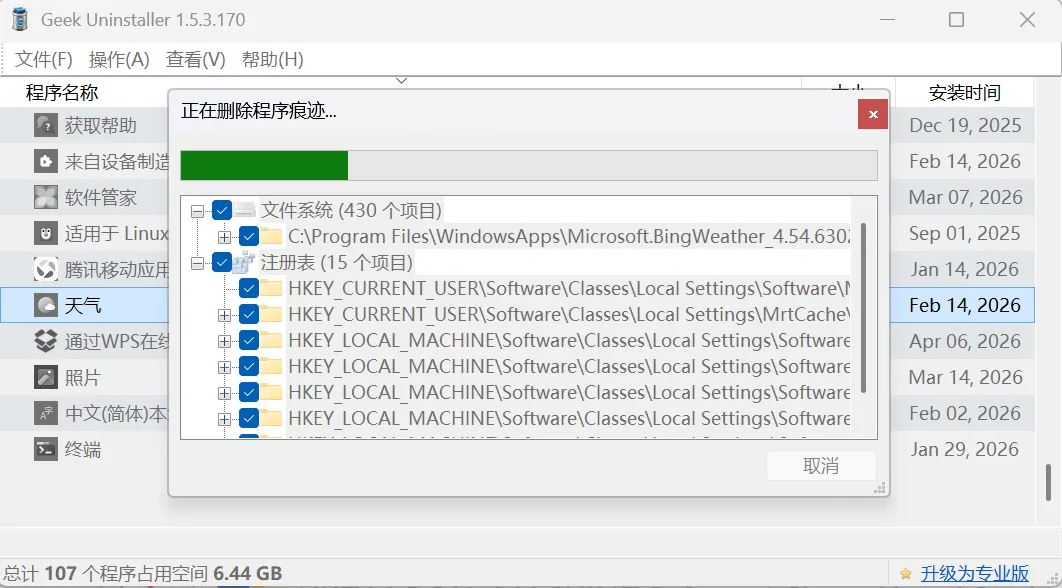Select the 终端 row dated Jan 29, 2026

(517, 449)
